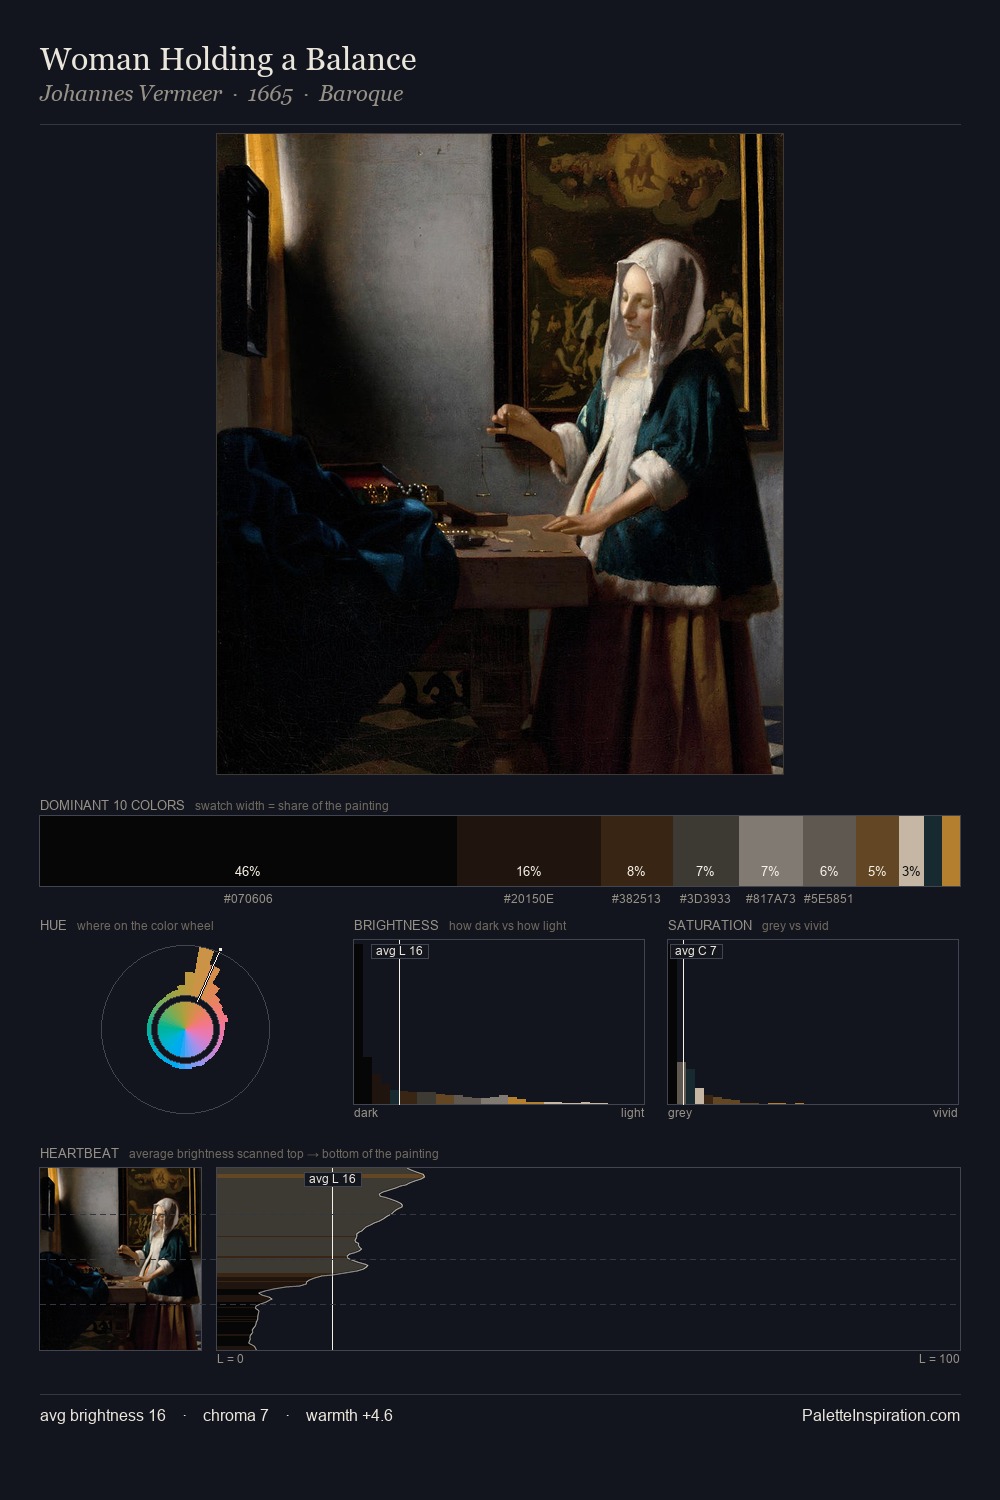Click the hex code '#817A73'
Image resolution: width=1000 pixels, height=1500 pixels.
pos(770,899)
